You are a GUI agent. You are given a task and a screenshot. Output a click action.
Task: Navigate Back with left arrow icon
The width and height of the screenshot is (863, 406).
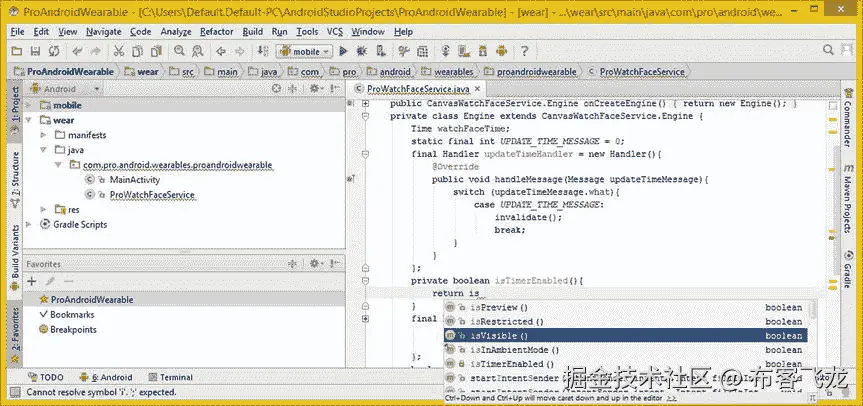tap(221, 51)
